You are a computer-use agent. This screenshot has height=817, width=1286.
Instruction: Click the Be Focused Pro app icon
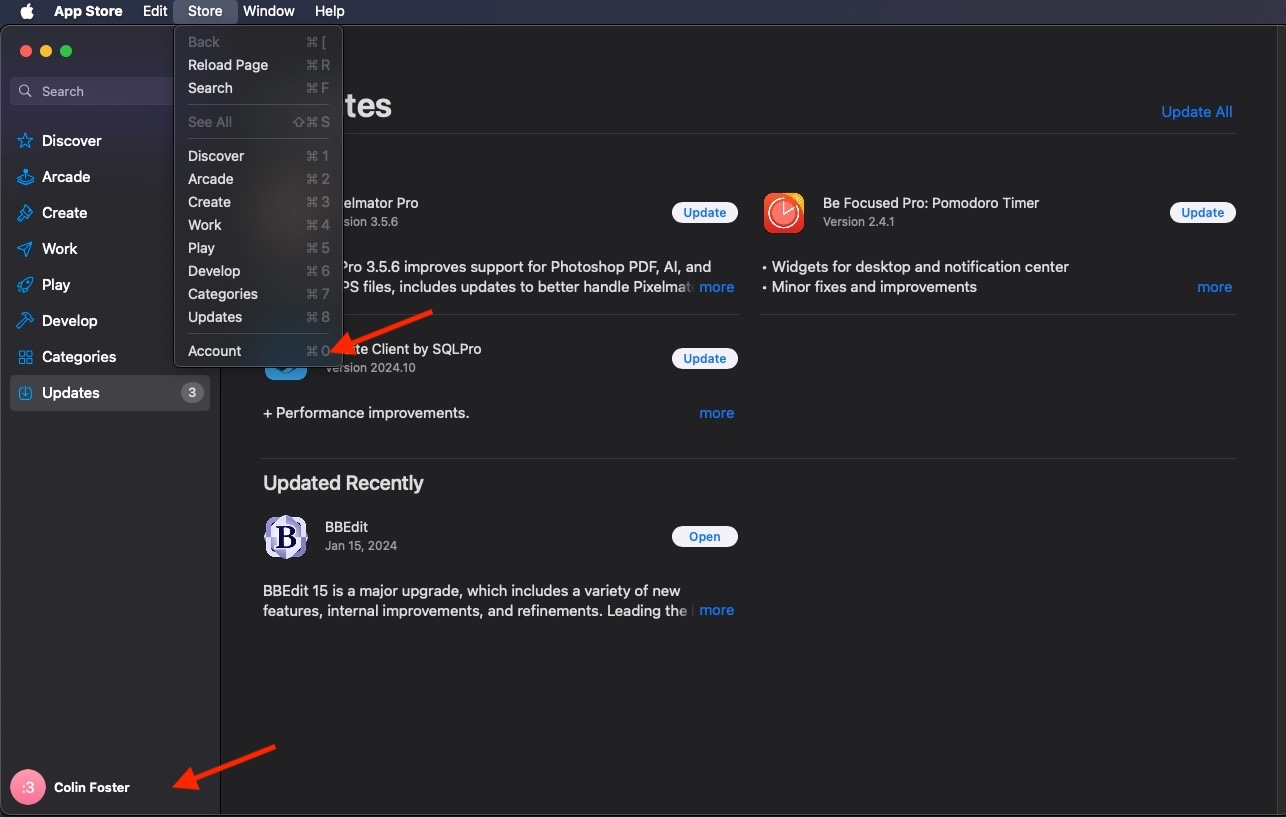tap(784, 212)
